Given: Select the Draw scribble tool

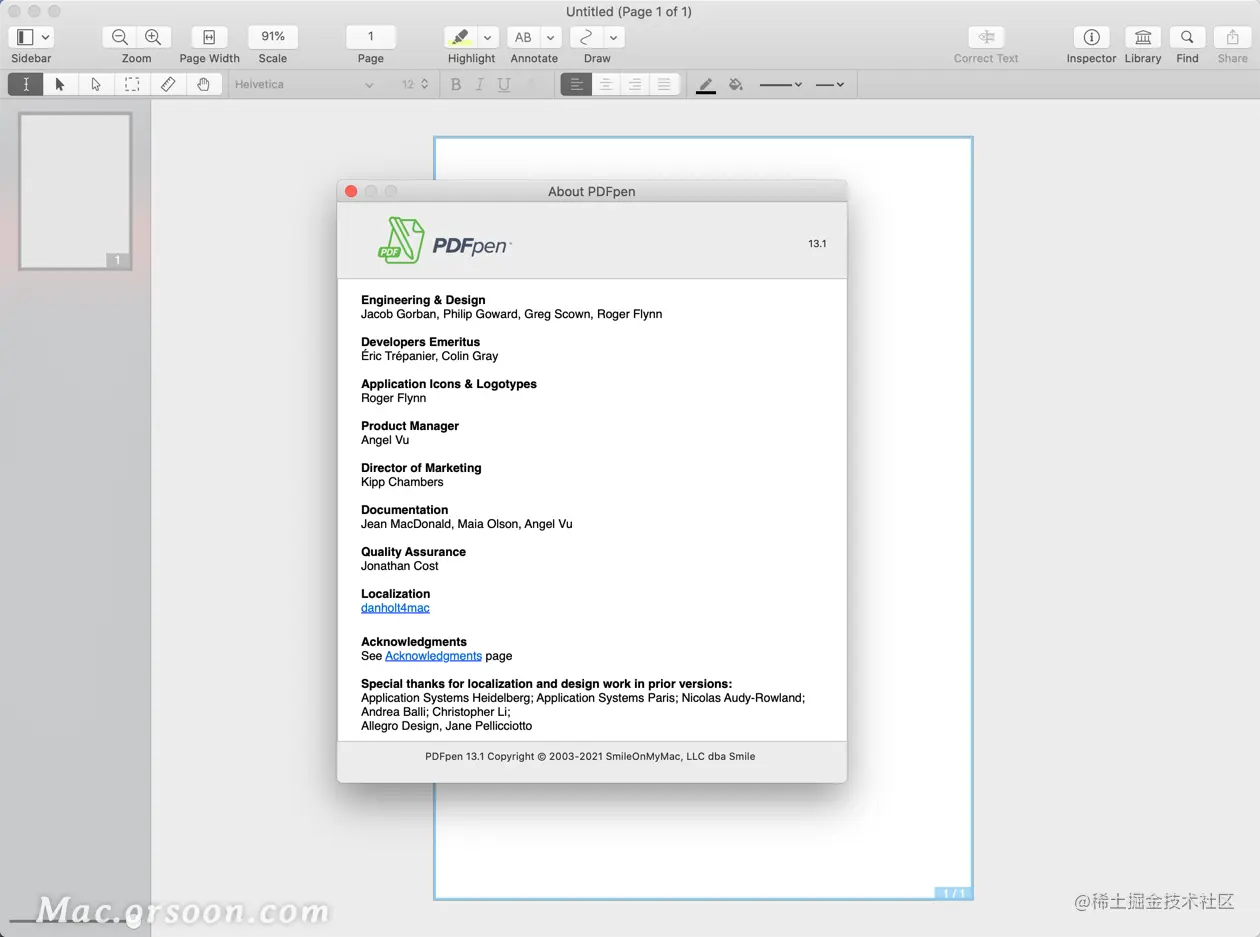Looking at the screenshot, I should point(587,37).
